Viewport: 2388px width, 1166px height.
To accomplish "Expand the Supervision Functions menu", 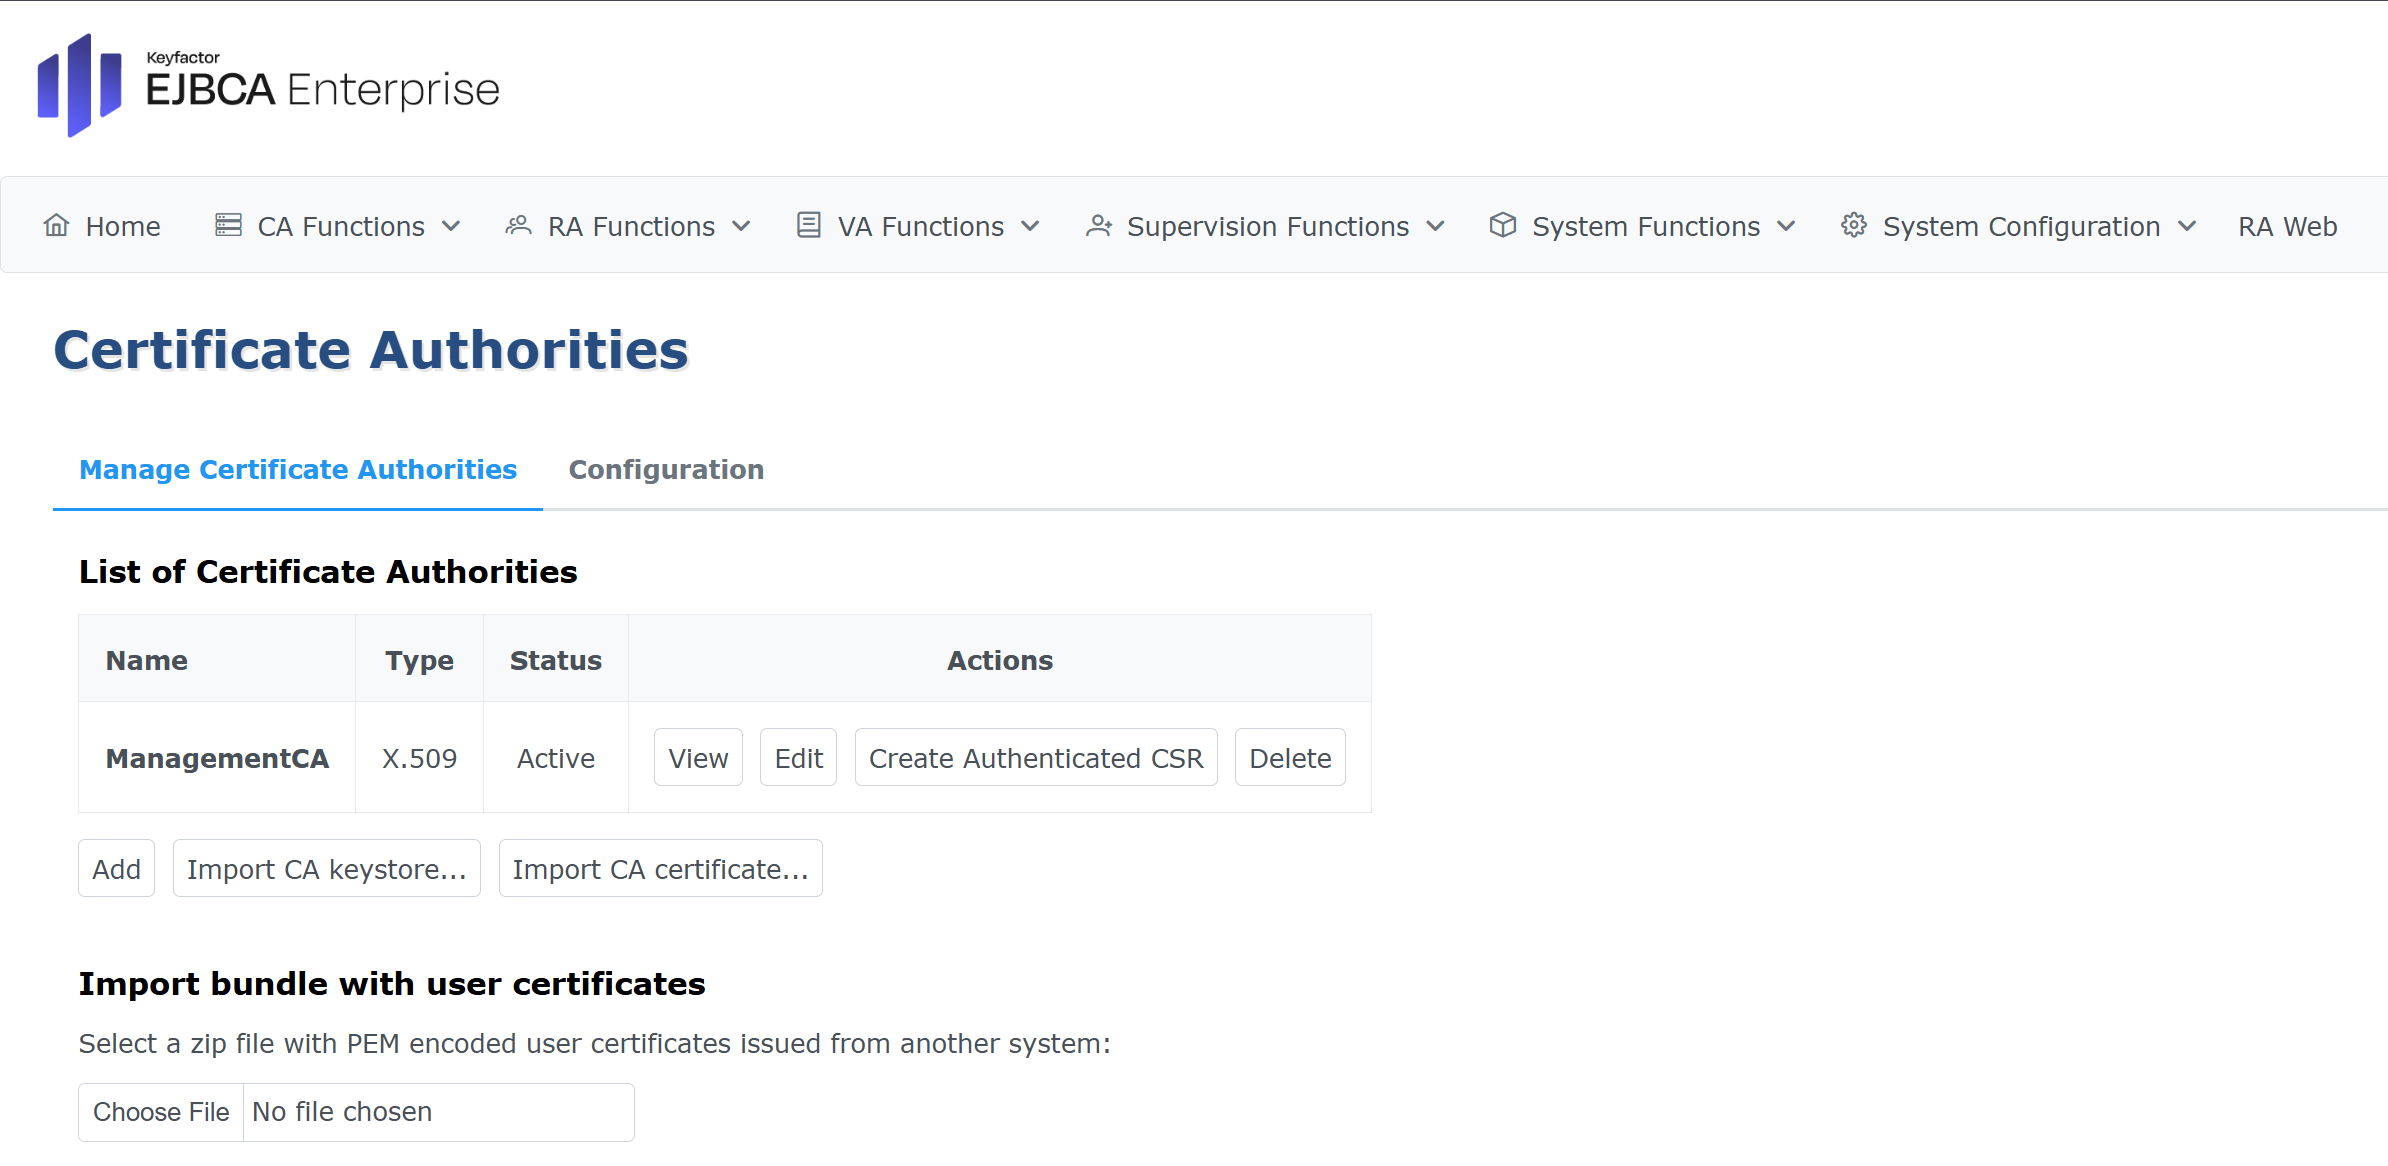I will click(x=1268, y=226).
